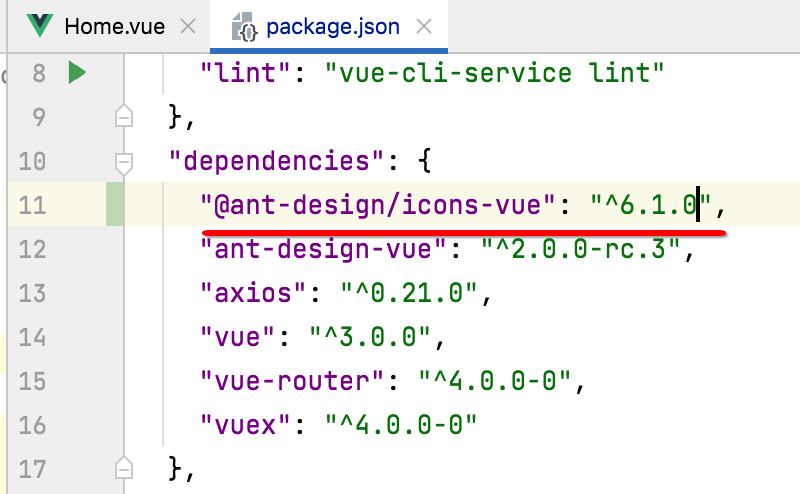Click the "^2.0.0-rc.3" version value

point(581,249)
